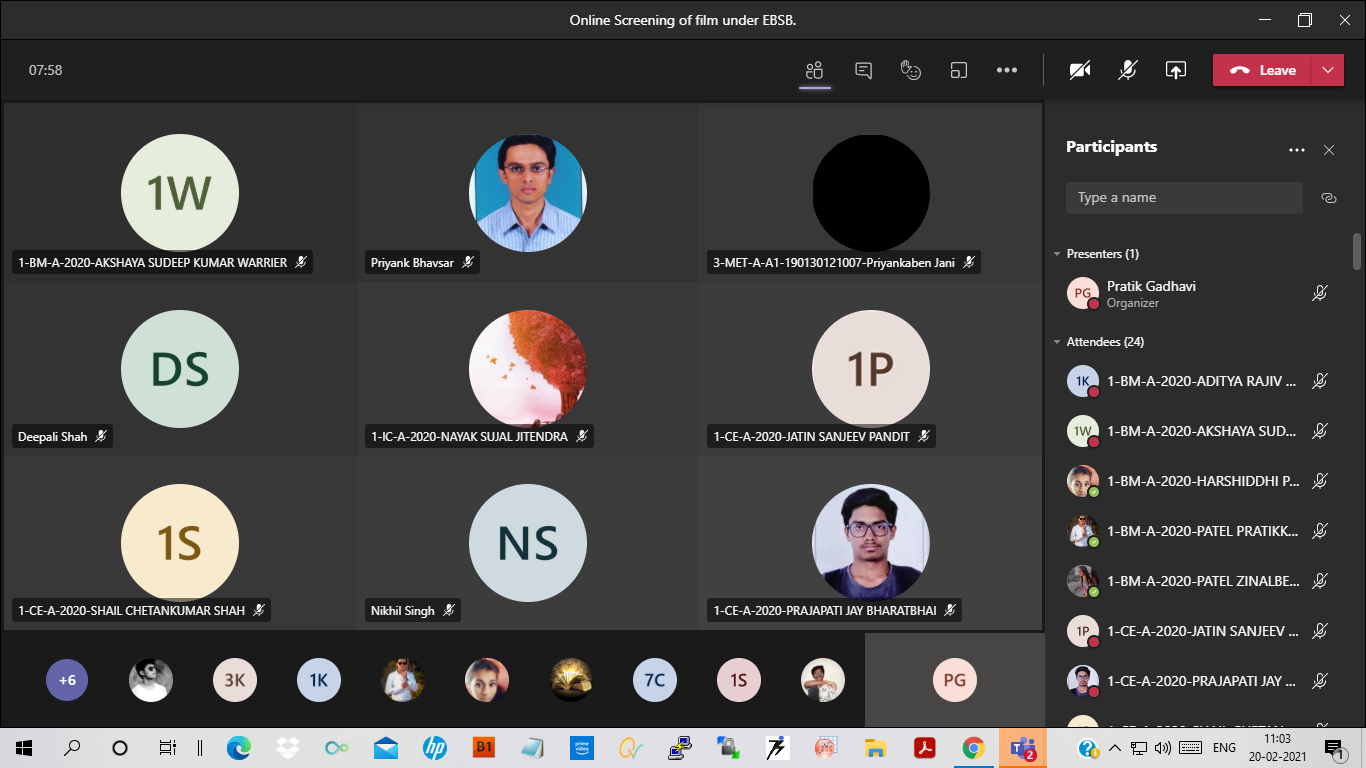Collapse the Attendees (24) section
The height and width of the screenshot is (768, 1366).
(x=1057, y=342)
